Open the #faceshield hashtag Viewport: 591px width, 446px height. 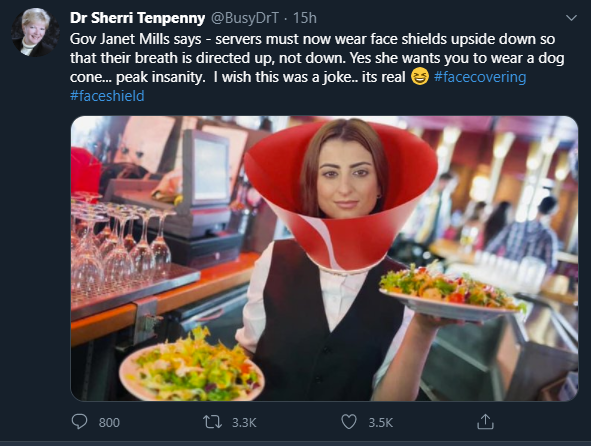[107, 96]
